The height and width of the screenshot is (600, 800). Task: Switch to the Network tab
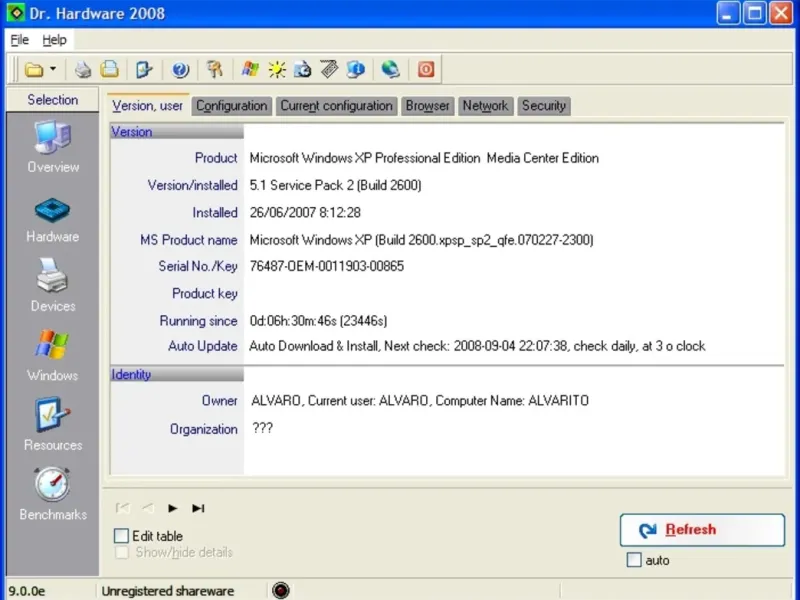(x=485, y=106)
